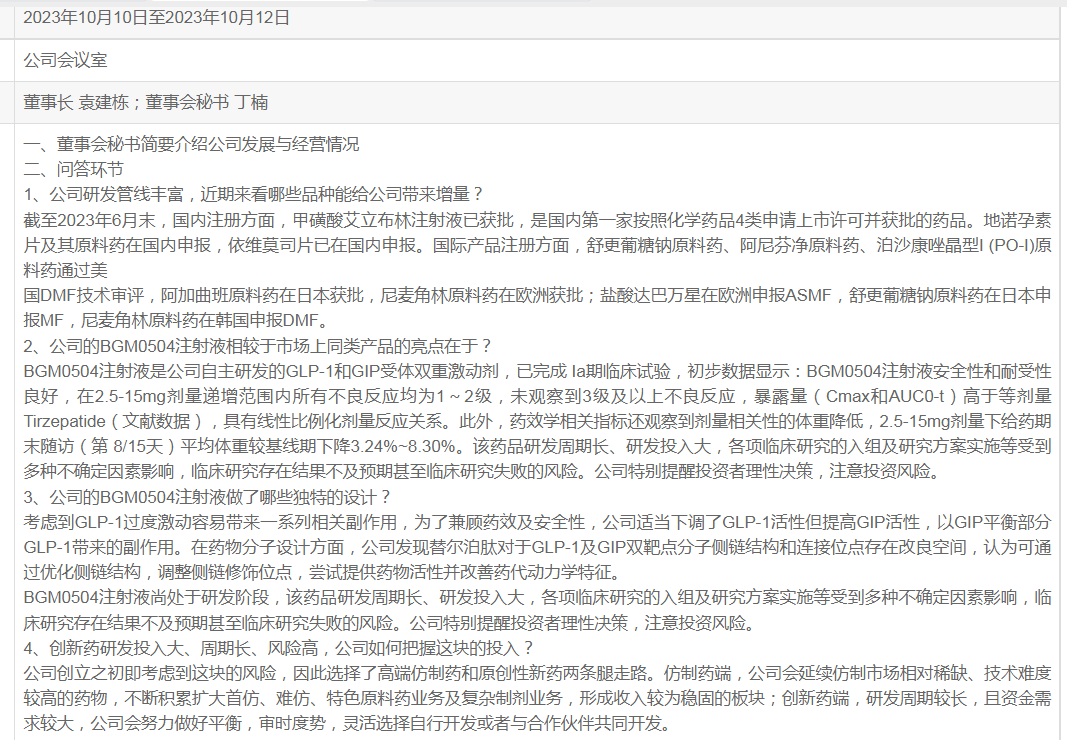Image resolution: width=1067 pixels, height=740 pixels.
Task: Click question 2 about BGM0504 同类产品亮点
Action: tap(258, 346)
